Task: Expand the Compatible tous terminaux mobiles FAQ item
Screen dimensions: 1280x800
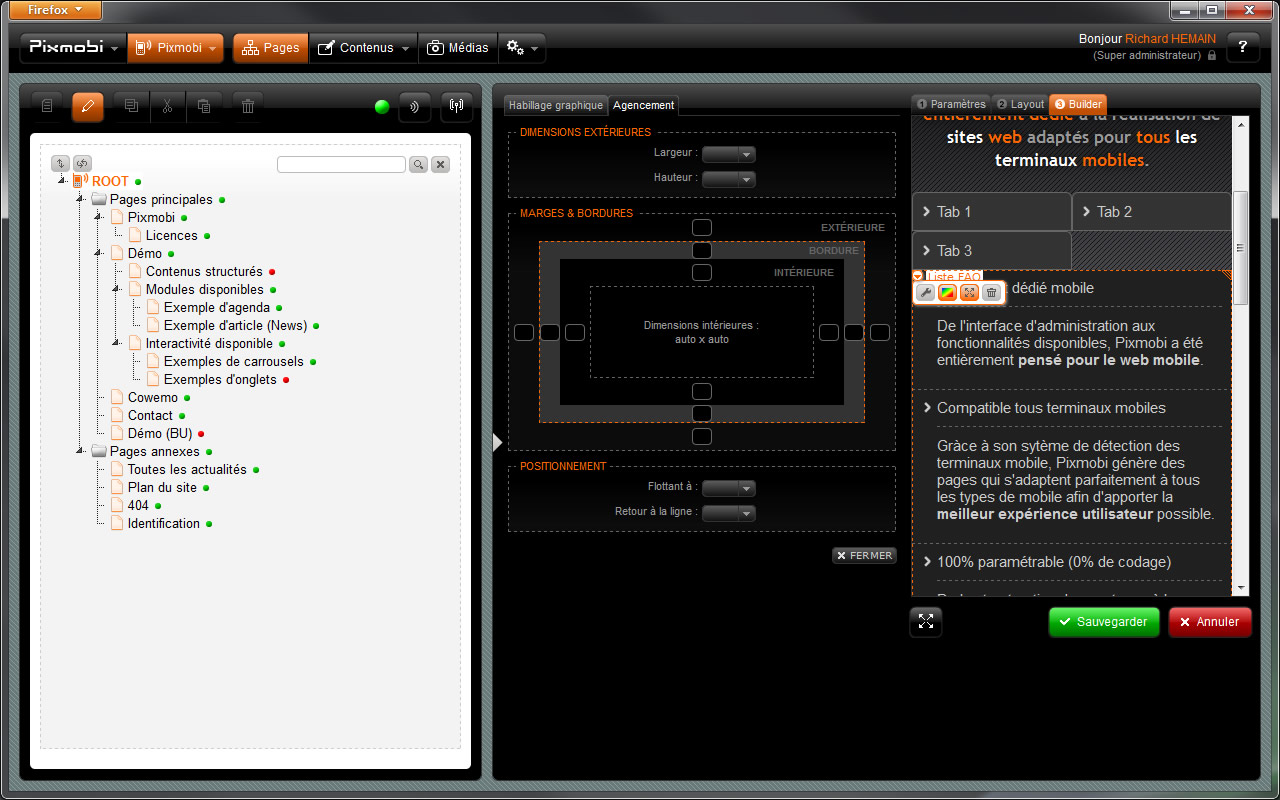Action: coord(1049,408)
